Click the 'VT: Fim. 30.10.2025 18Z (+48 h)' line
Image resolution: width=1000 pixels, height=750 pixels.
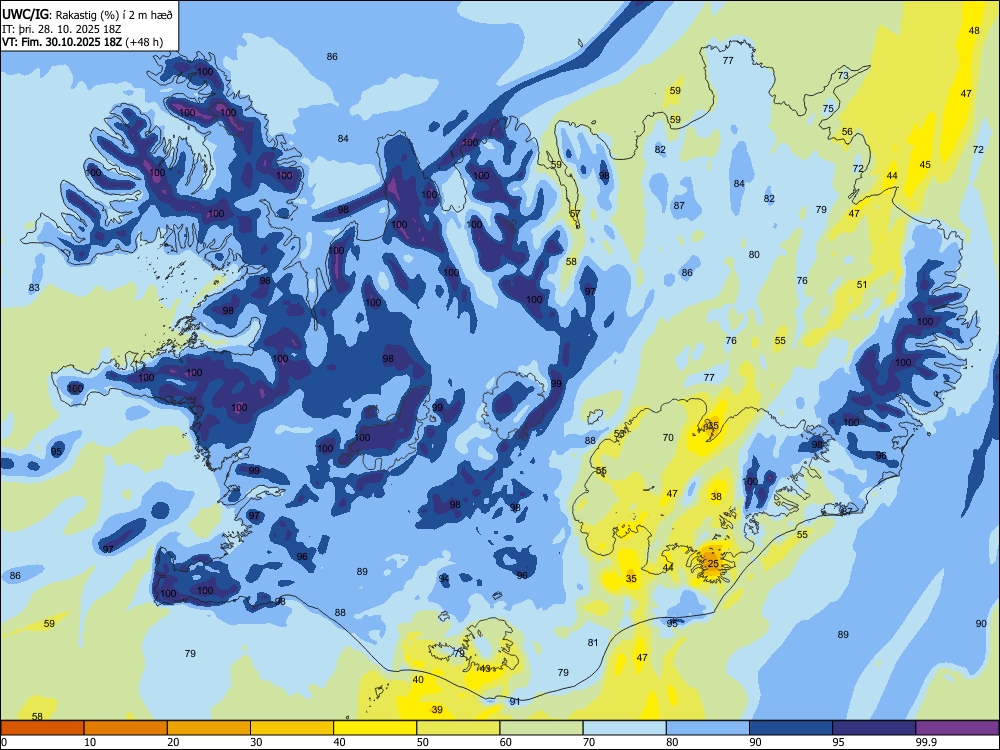pos(82,42)
